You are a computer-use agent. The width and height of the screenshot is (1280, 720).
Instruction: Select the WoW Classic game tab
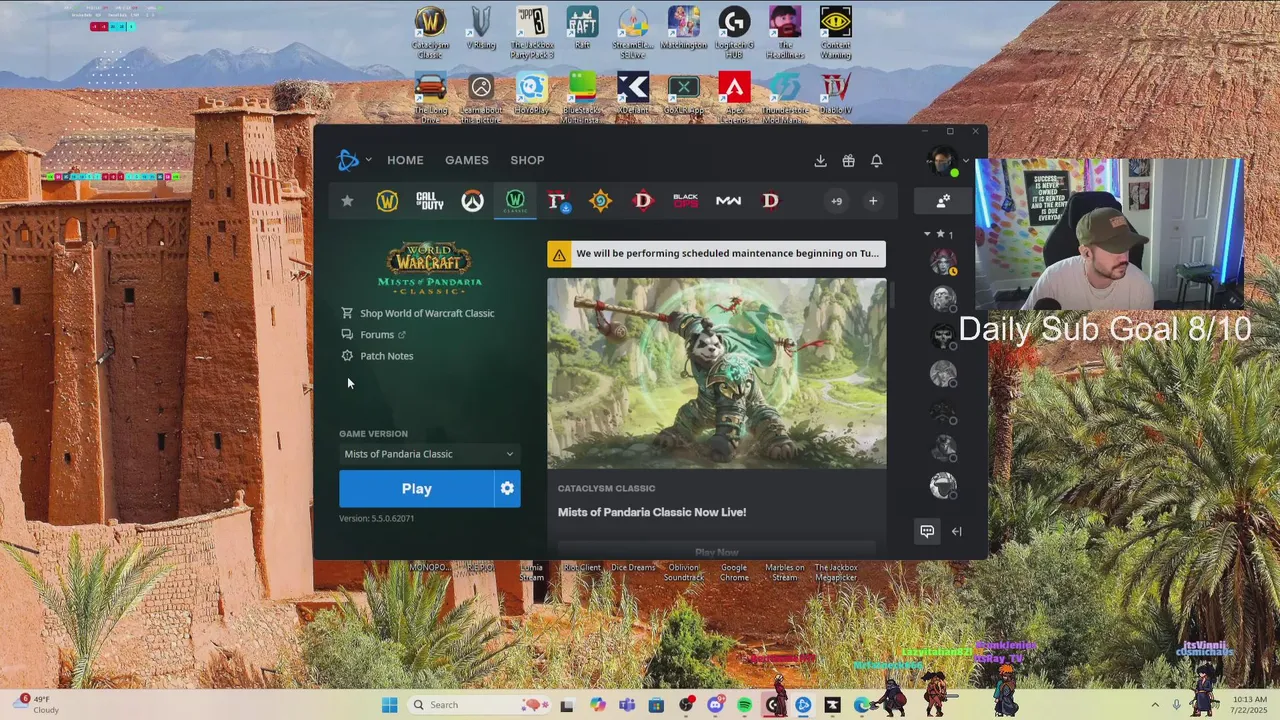pos(515,201)
